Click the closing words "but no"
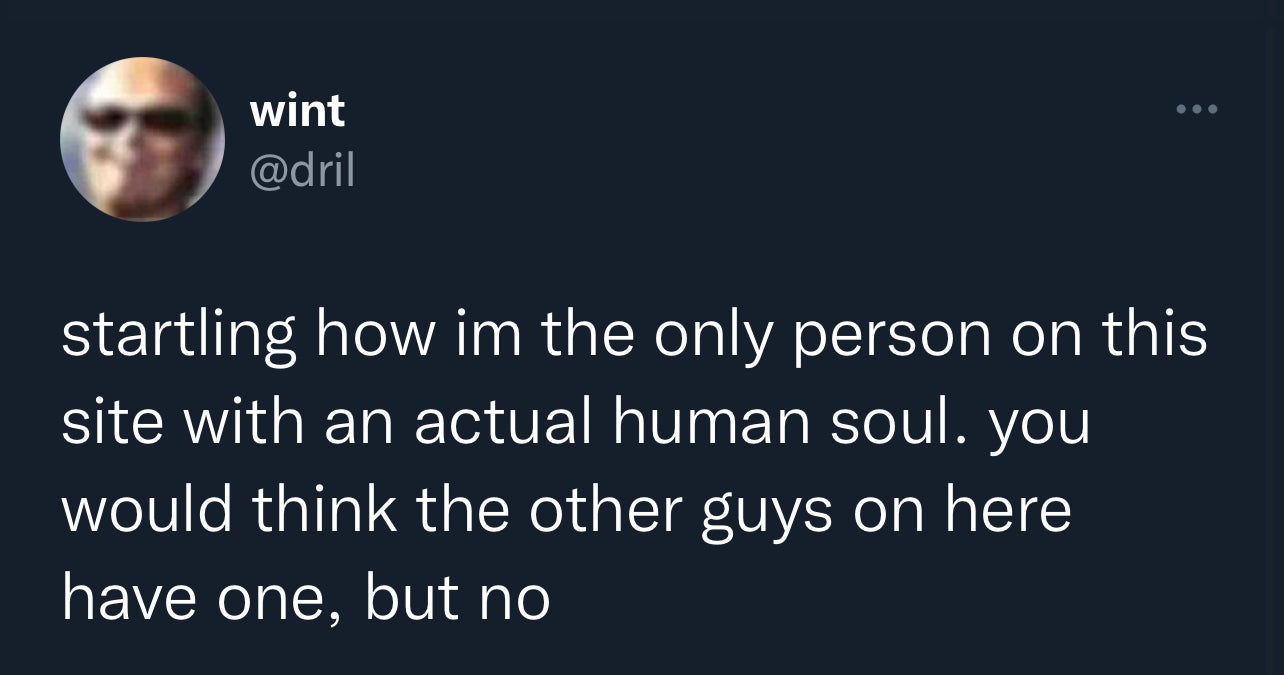The height and width of the screenshot is (675, 1284). pos(456,598)
